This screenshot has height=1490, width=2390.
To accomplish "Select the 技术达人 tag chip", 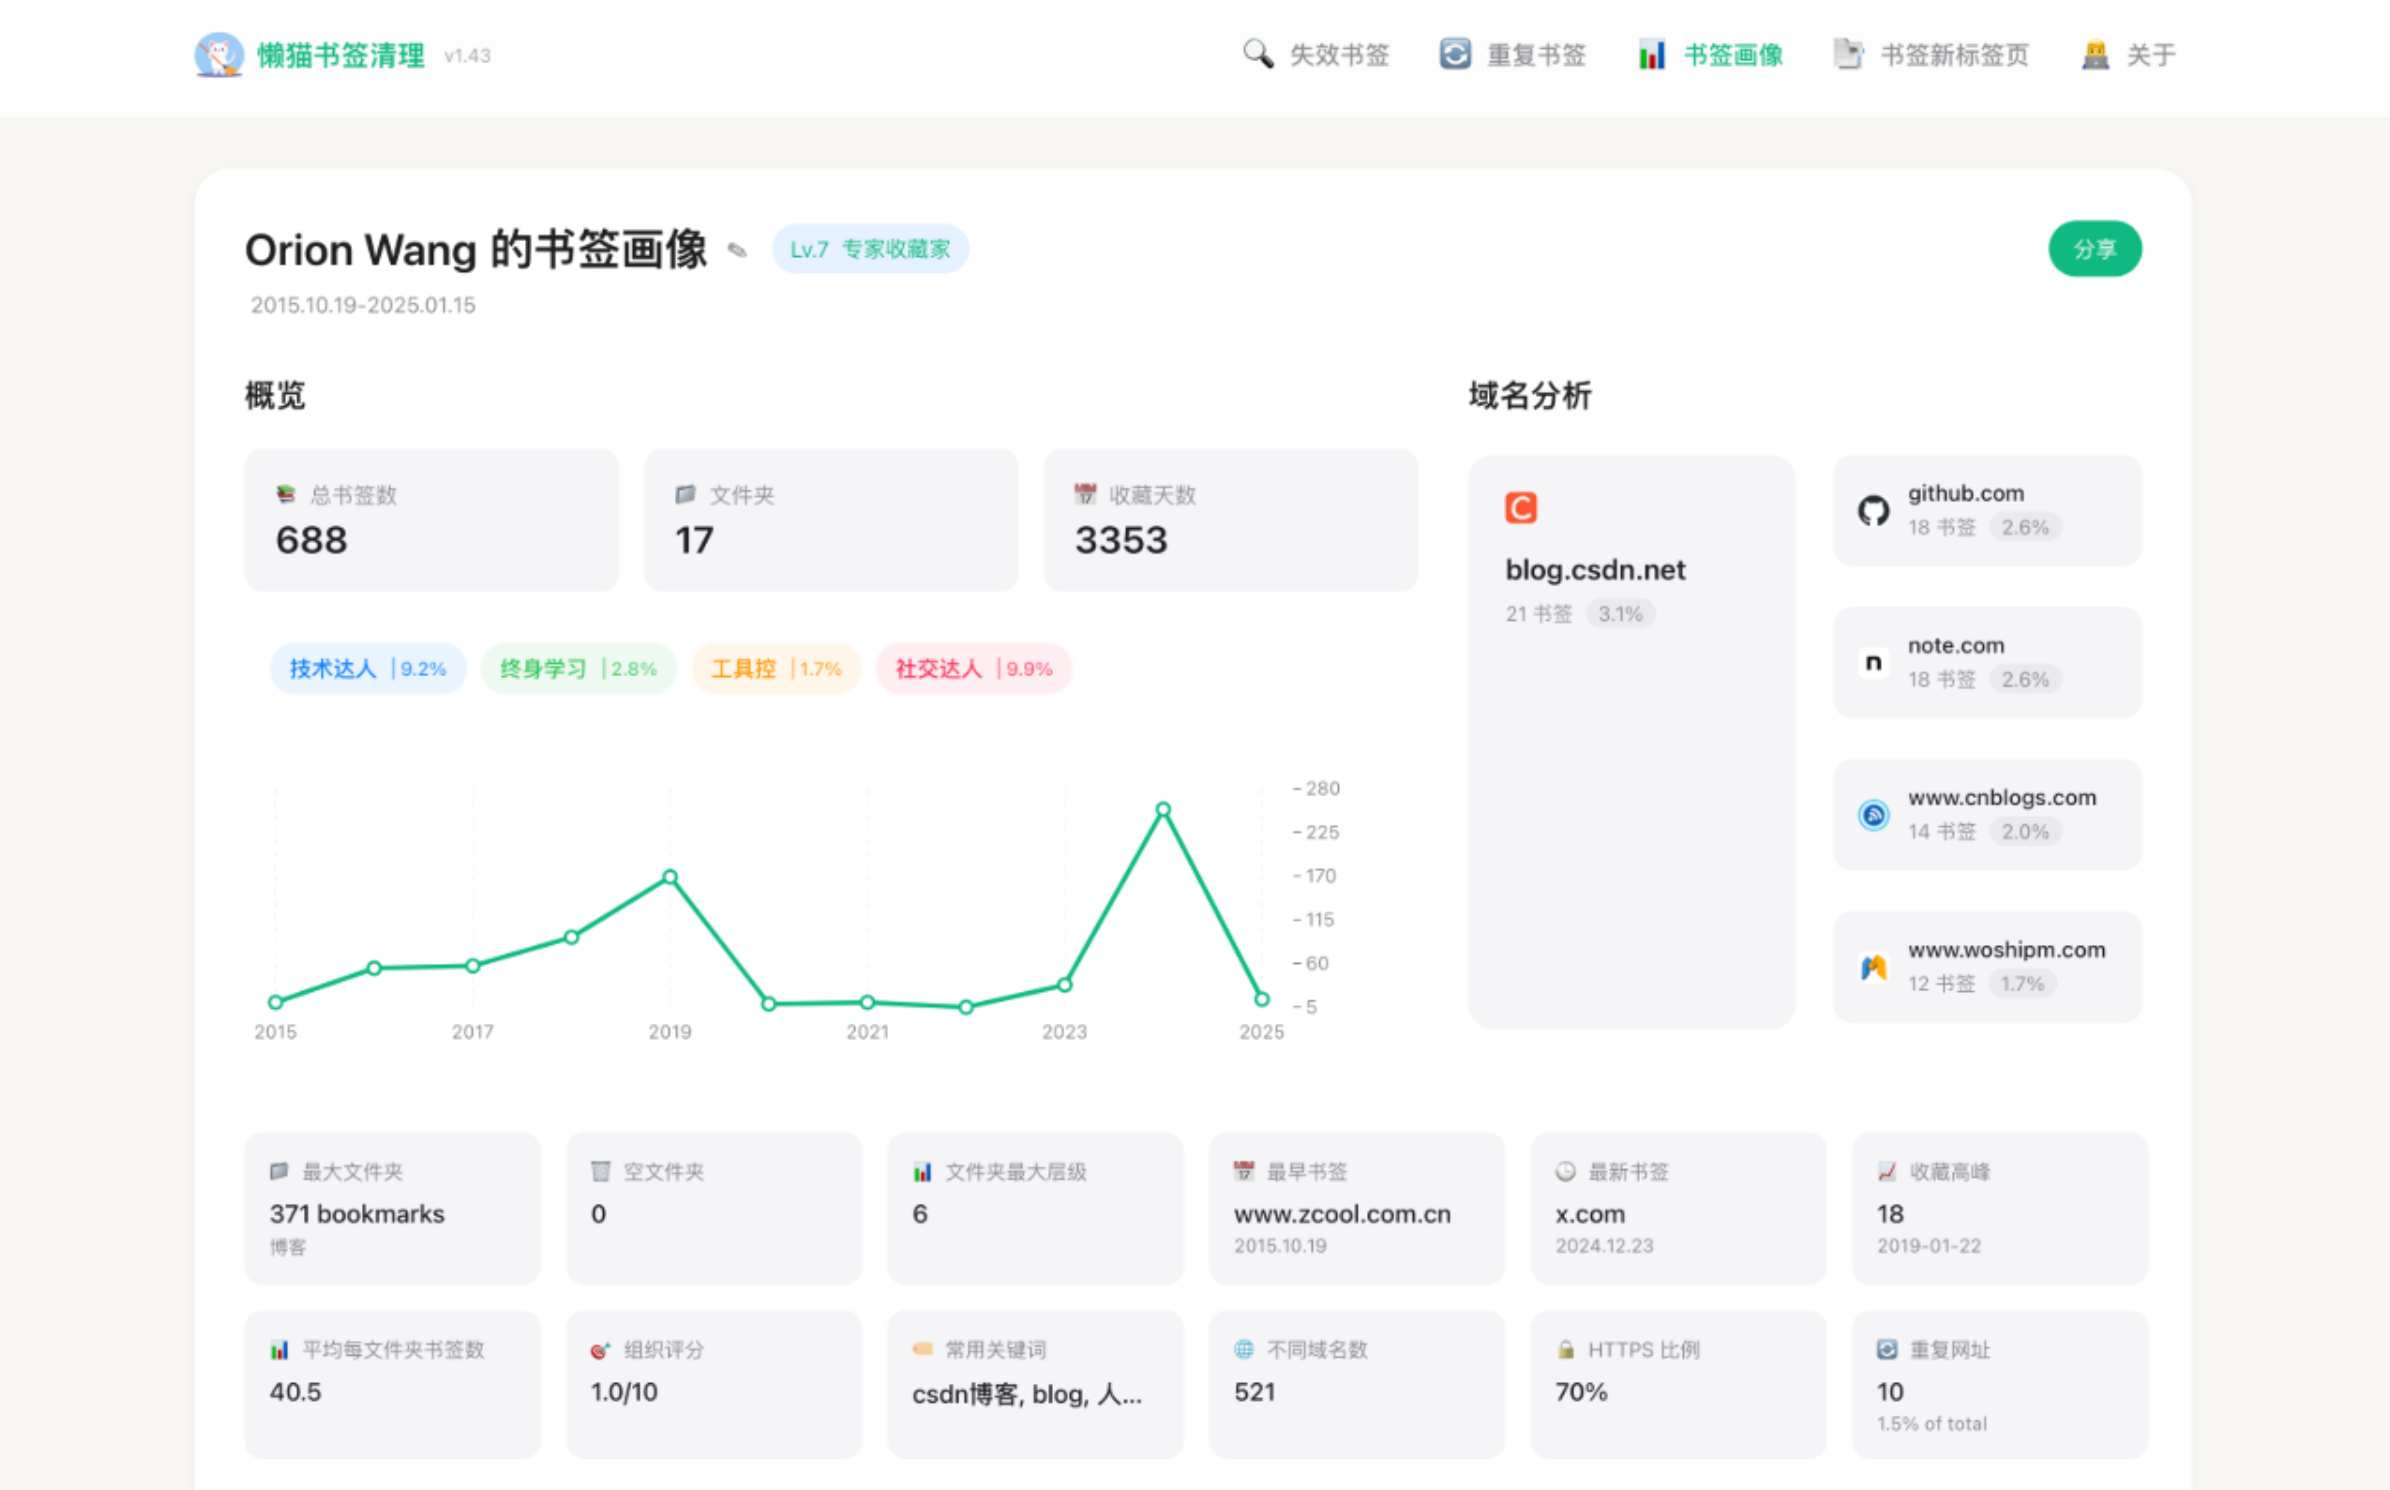I will (x=367, y=668).
